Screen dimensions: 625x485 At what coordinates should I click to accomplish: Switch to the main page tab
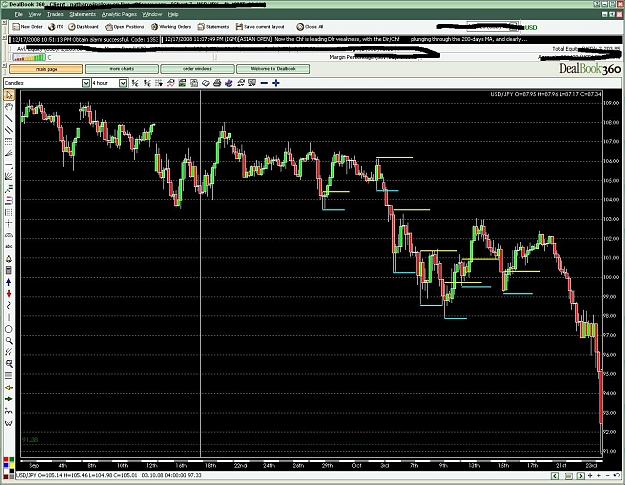point(46,69)
